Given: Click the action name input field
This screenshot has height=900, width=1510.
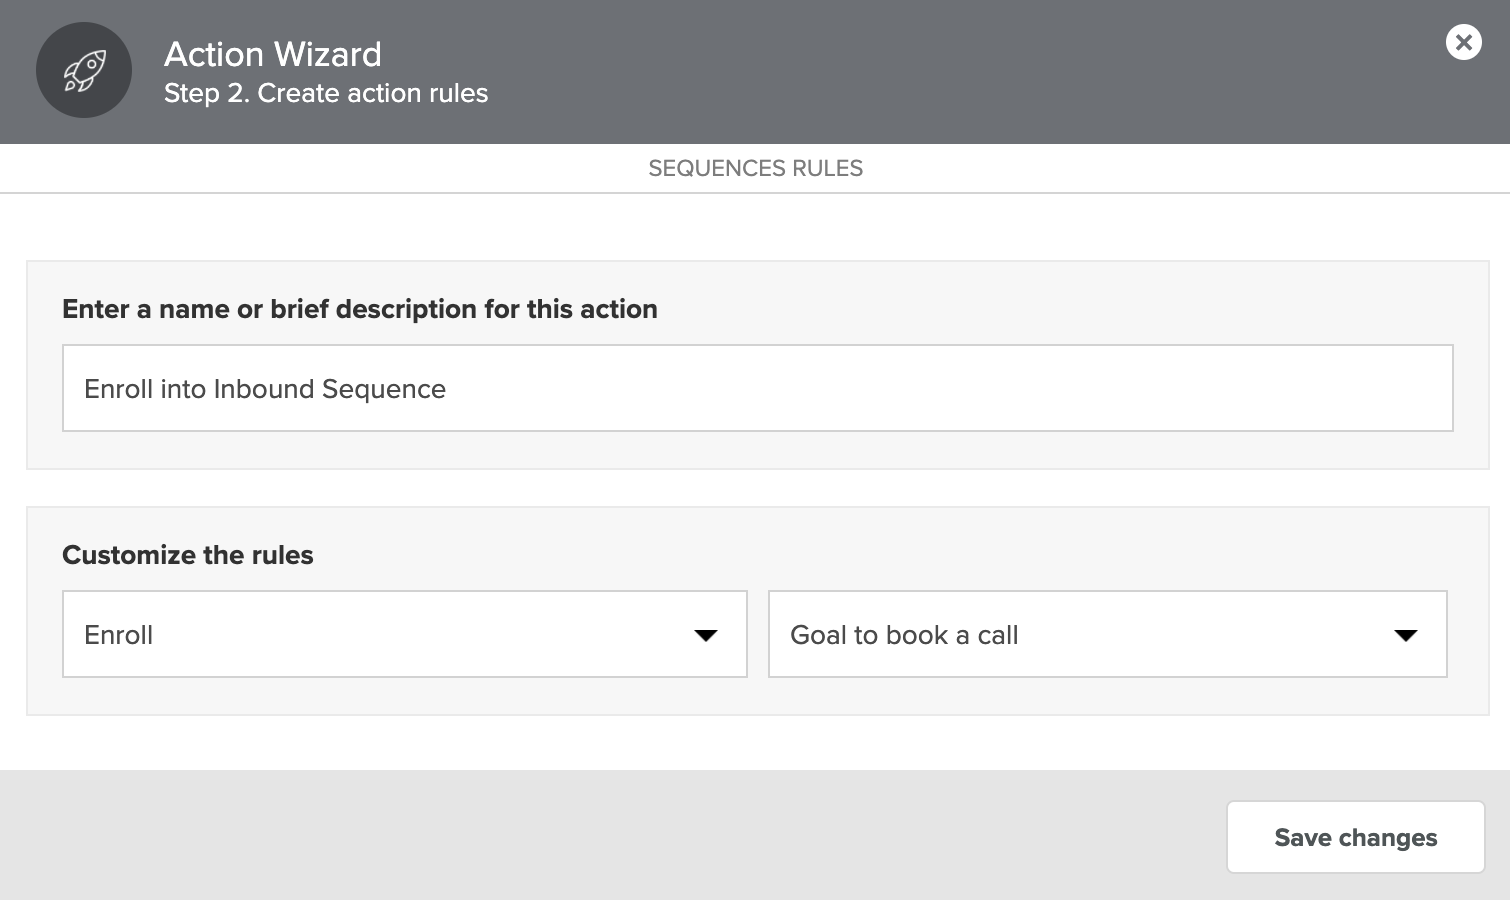Looking at the screenshot, I should click(x=757, y=388).
